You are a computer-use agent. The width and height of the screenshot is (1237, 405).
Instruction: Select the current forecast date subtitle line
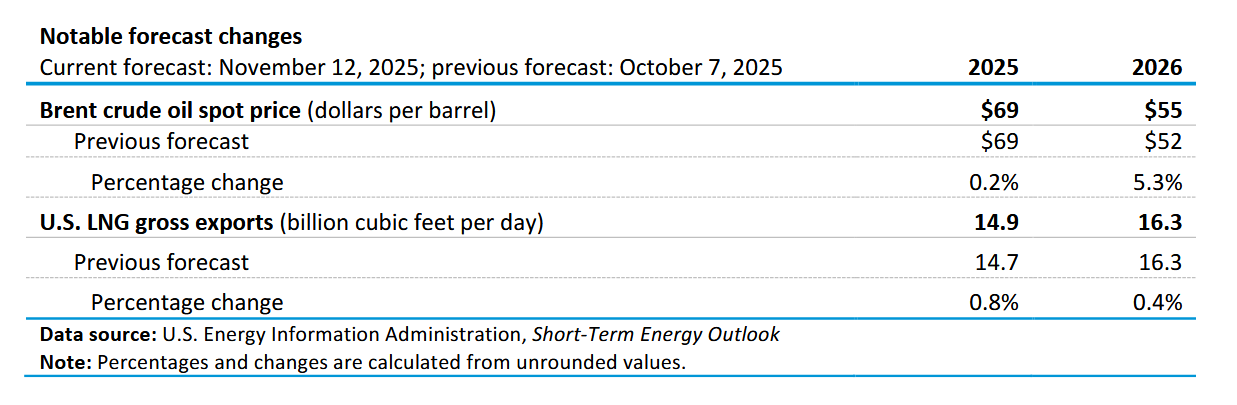(410, 68)
